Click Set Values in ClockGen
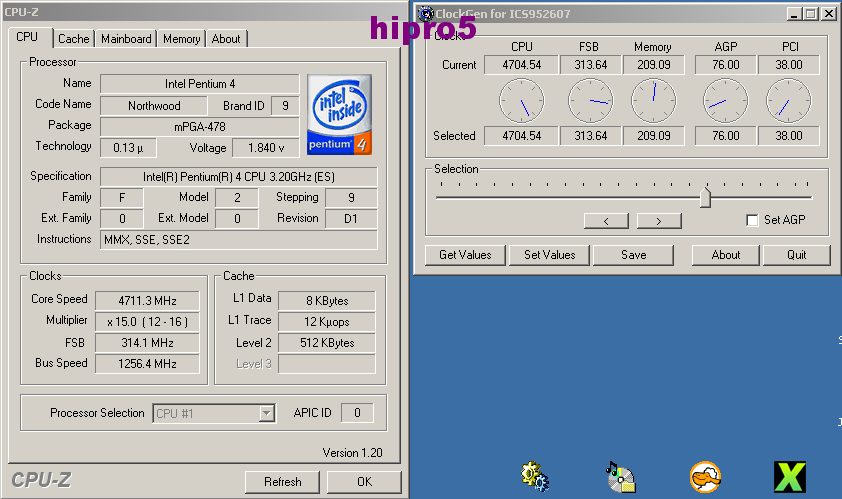Viewport: 842px width, 499px height. pos(549,255)
